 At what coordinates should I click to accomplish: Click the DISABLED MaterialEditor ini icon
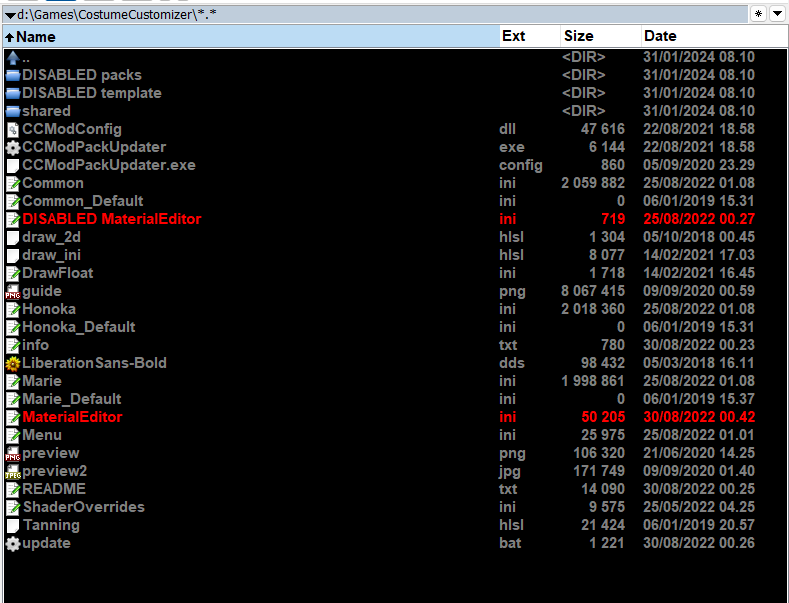tap(13, 219)
